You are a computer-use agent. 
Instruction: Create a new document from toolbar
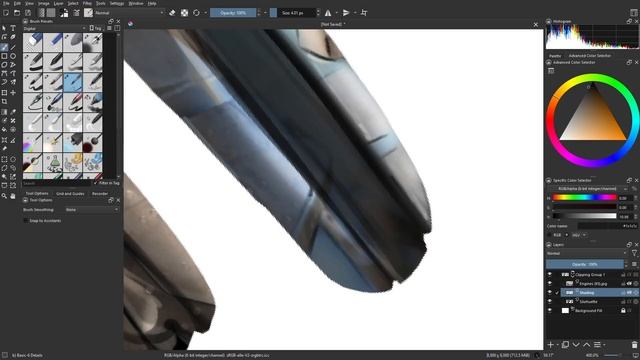[6, 13]
